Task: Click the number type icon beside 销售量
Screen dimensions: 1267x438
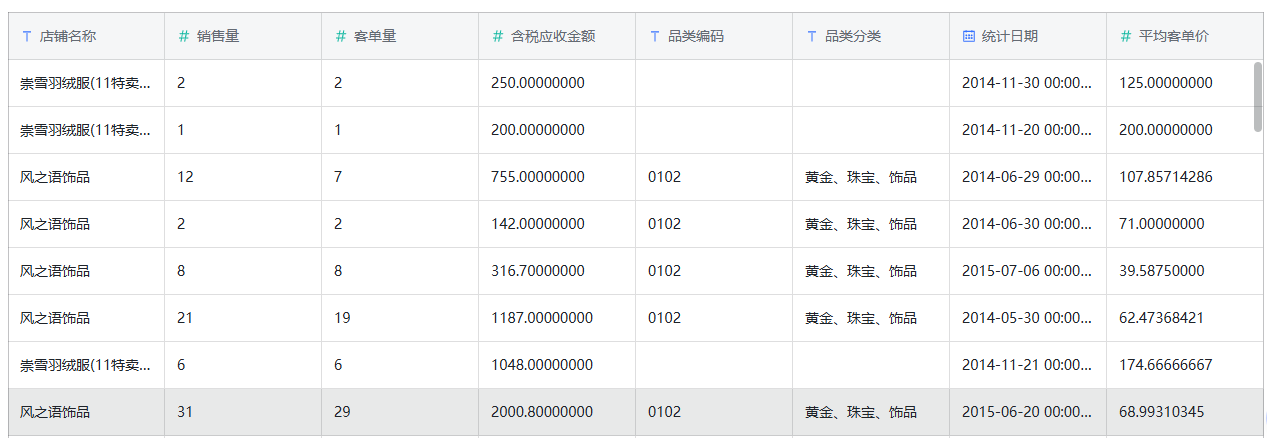Action: coord(184,36)
